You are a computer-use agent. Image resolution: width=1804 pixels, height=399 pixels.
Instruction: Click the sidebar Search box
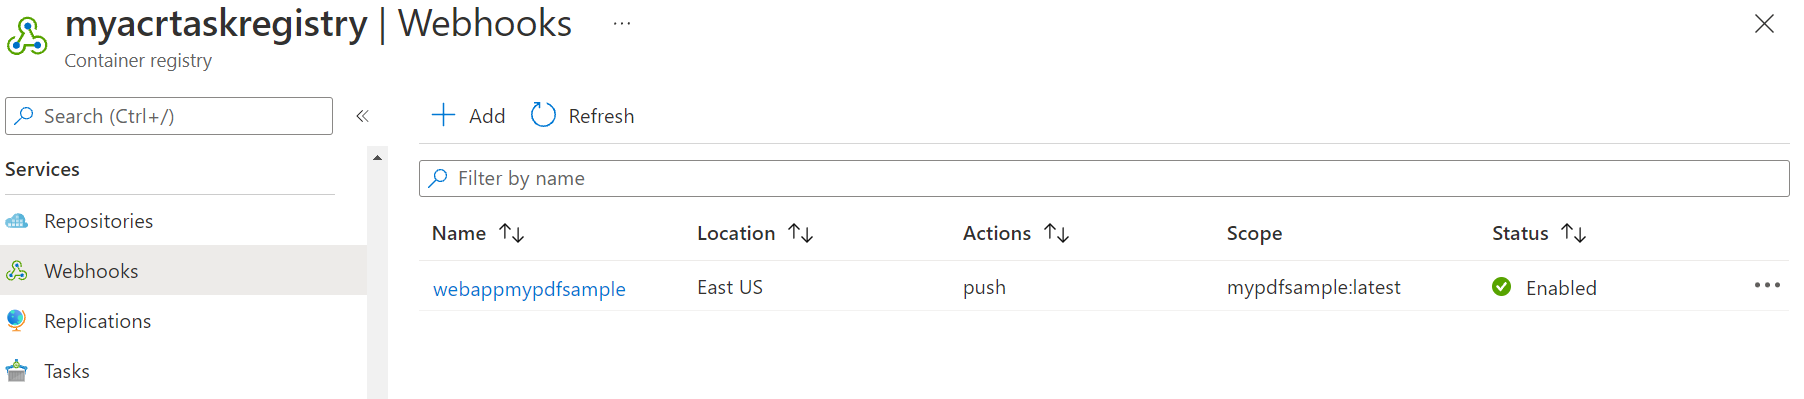(169, 116)
